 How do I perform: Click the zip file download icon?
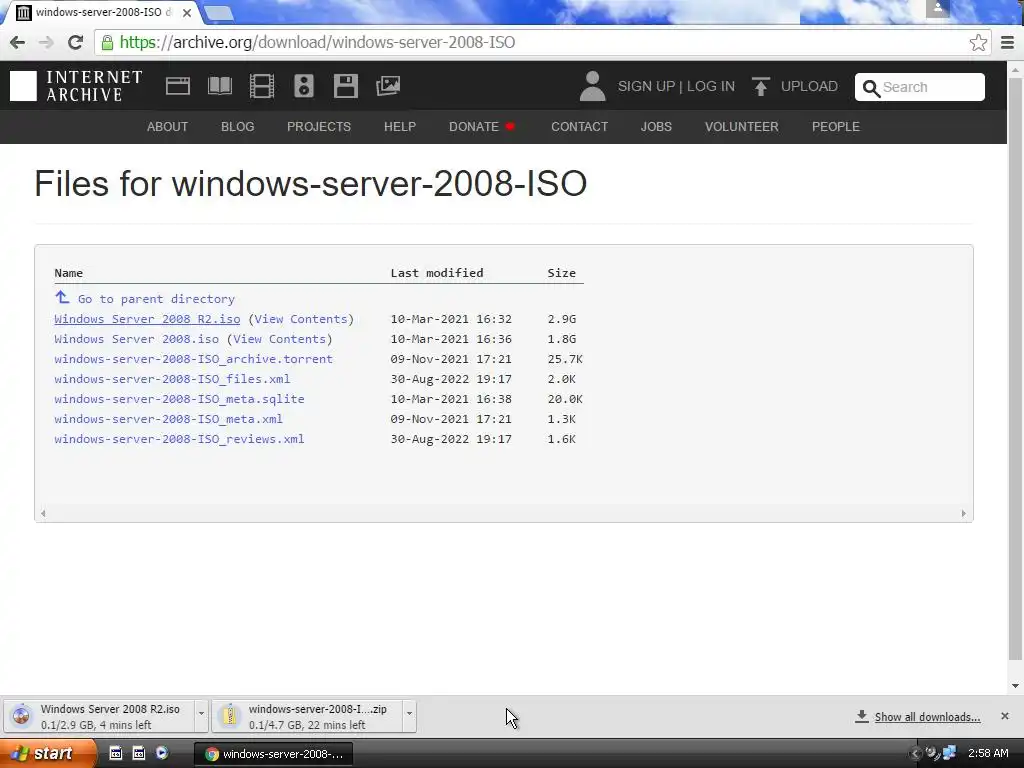coord(229,716)
